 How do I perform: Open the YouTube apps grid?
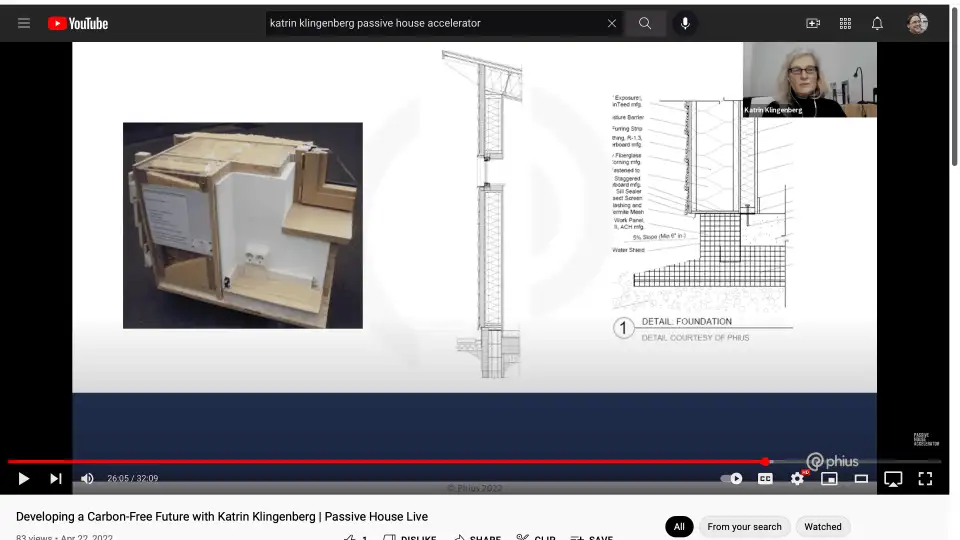pos(845,23)
